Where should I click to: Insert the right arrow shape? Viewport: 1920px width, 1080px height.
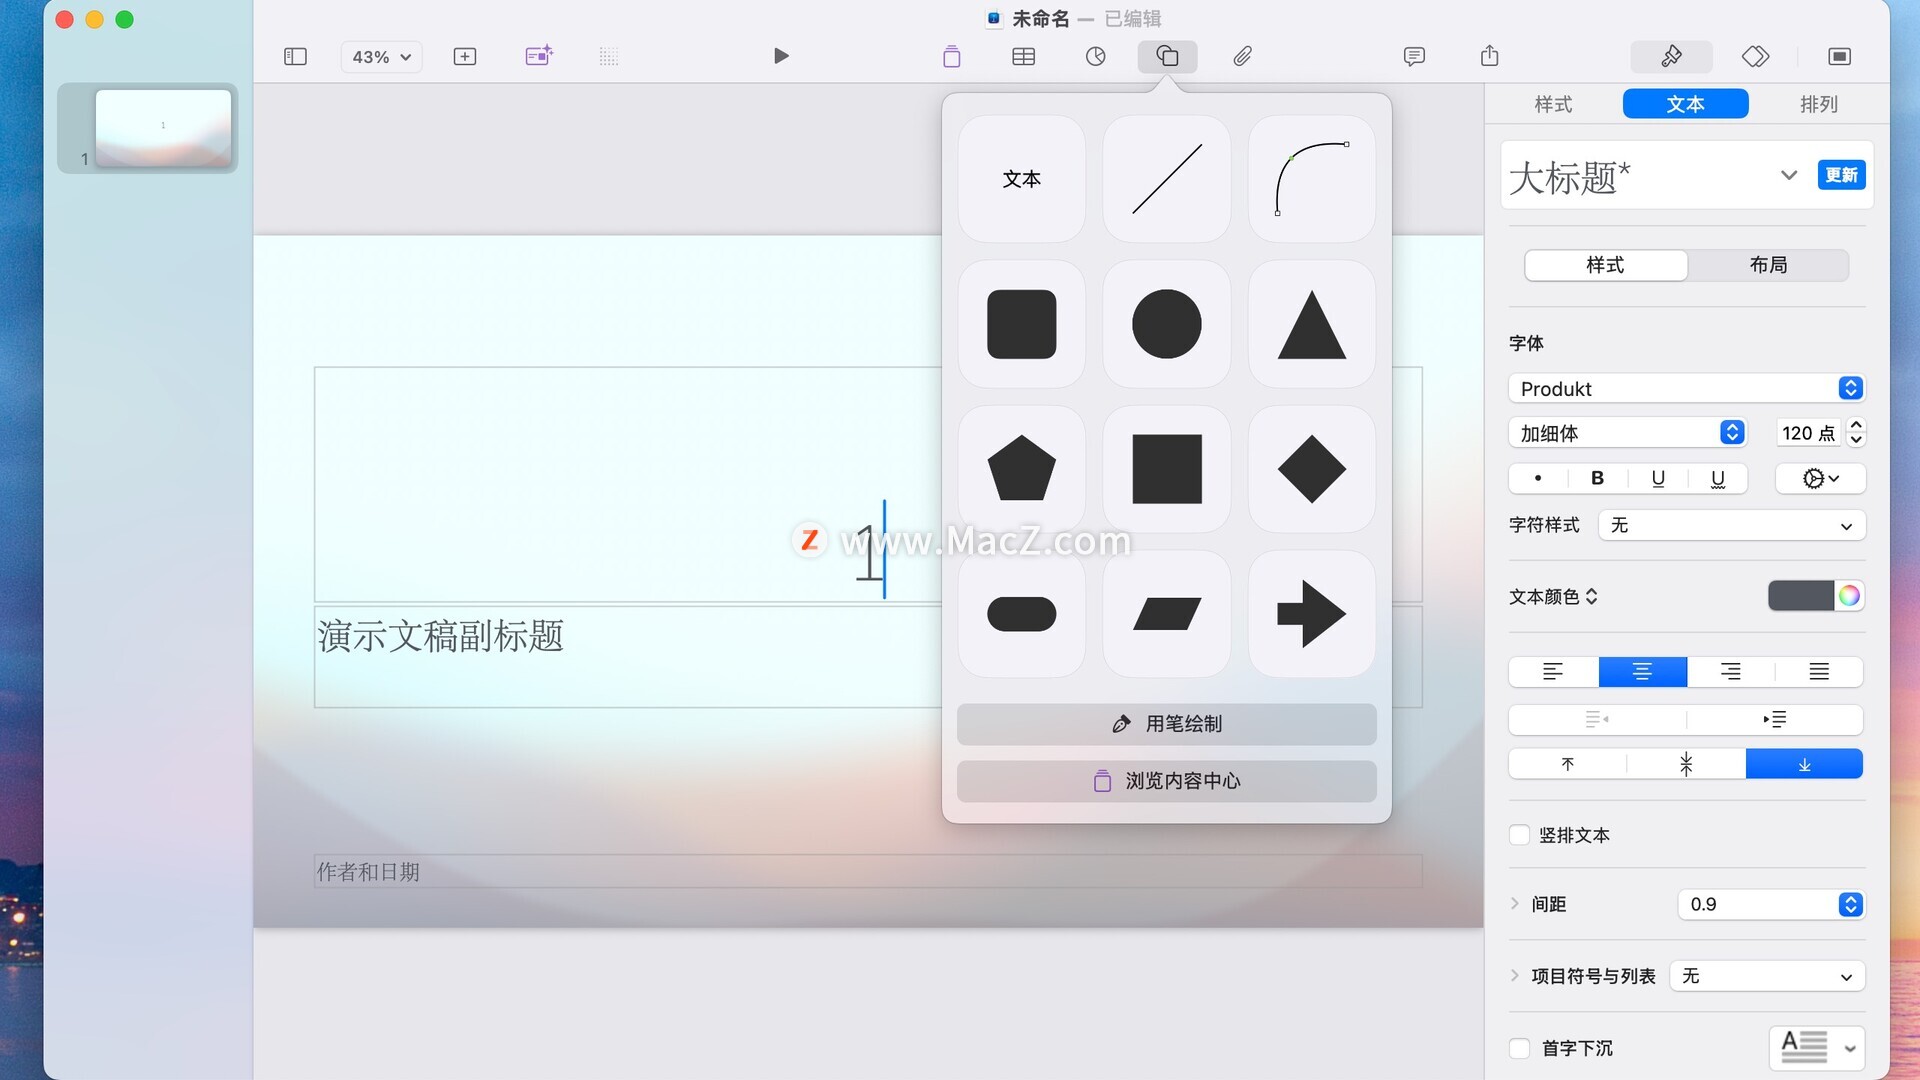point(1311,613)
